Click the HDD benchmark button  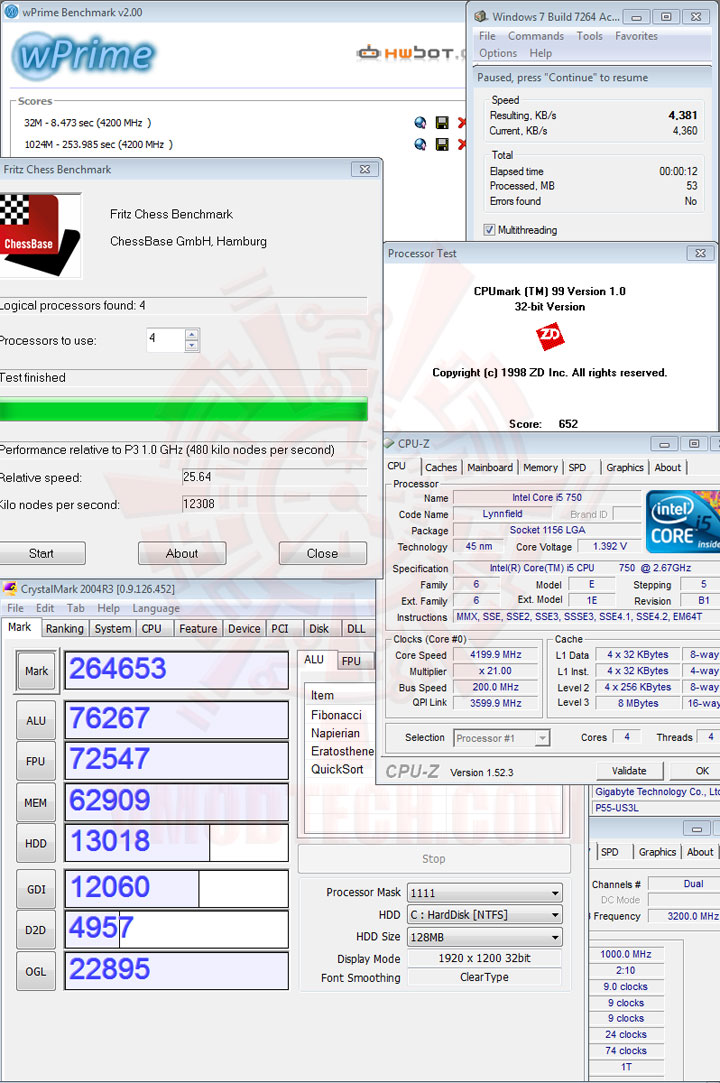coord(36,843)
